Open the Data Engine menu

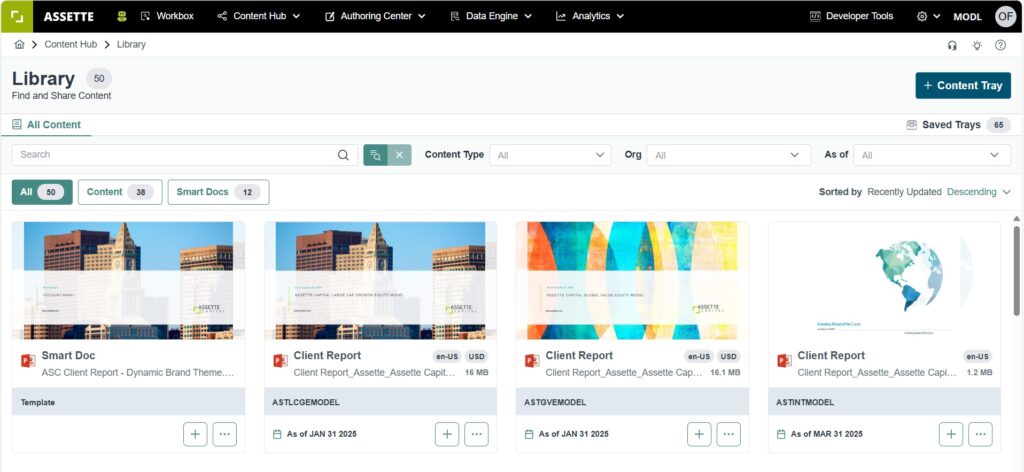click(491, 16)
